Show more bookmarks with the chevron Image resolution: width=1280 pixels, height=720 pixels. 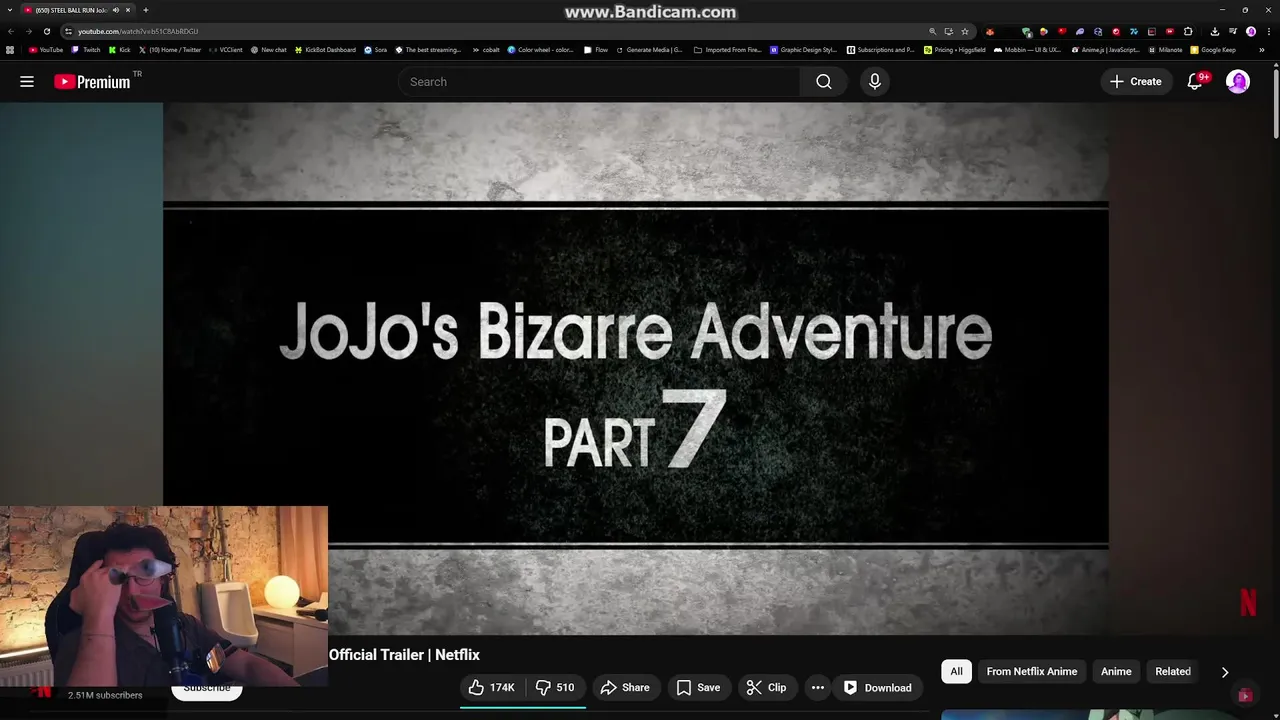pyautogui.click(x=1262, y=49)
